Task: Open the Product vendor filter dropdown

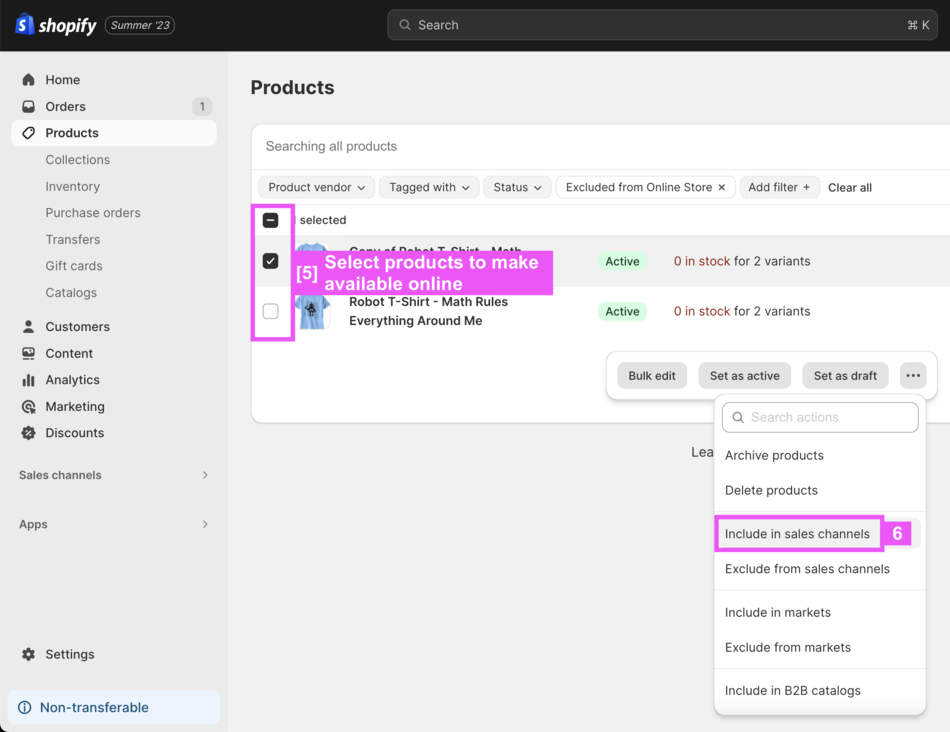Action: pyautogui.click(x=317, y=187)
